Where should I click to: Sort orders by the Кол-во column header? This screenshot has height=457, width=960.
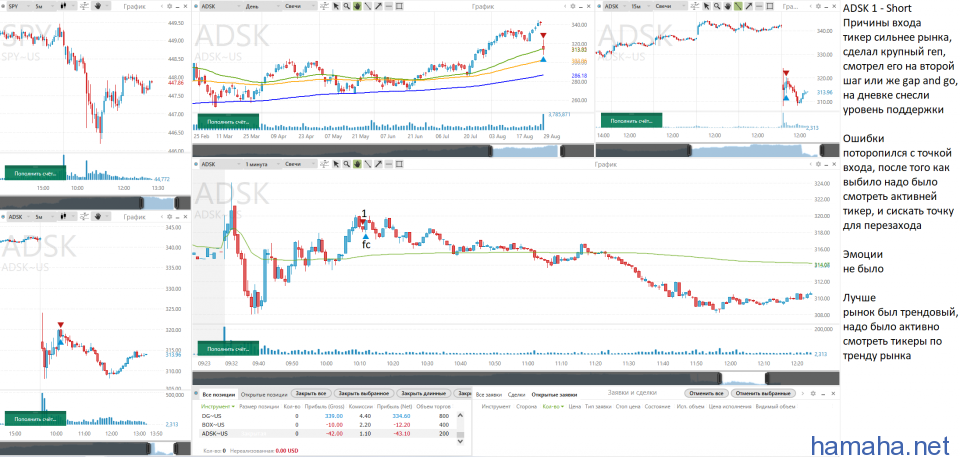[x=553, y=406]
